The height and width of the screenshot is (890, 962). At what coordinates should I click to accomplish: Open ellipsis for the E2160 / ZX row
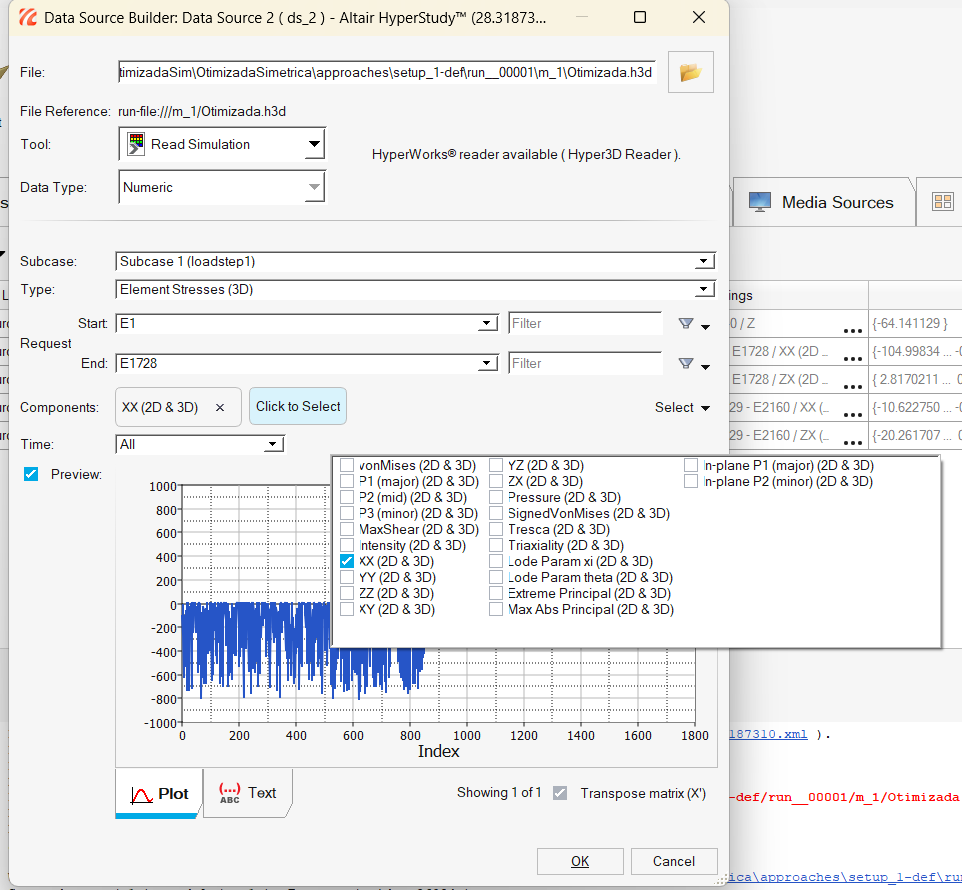(853, 442)
